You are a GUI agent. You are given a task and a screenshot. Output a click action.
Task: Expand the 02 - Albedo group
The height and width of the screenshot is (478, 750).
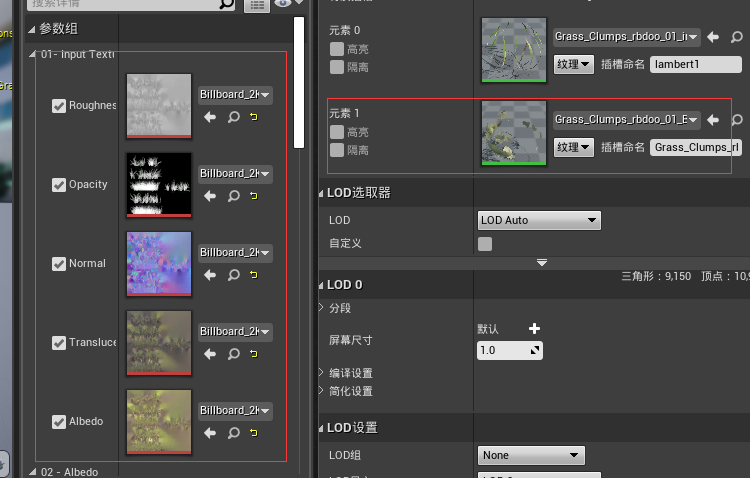click(x=33, y=472)
